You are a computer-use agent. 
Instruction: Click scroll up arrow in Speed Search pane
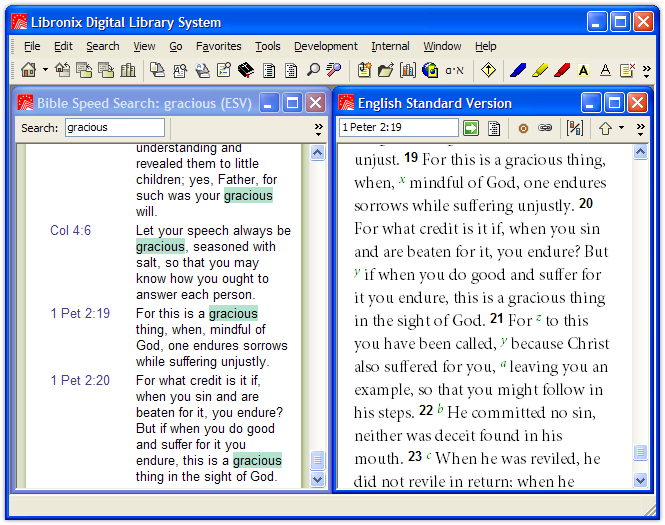318,152
